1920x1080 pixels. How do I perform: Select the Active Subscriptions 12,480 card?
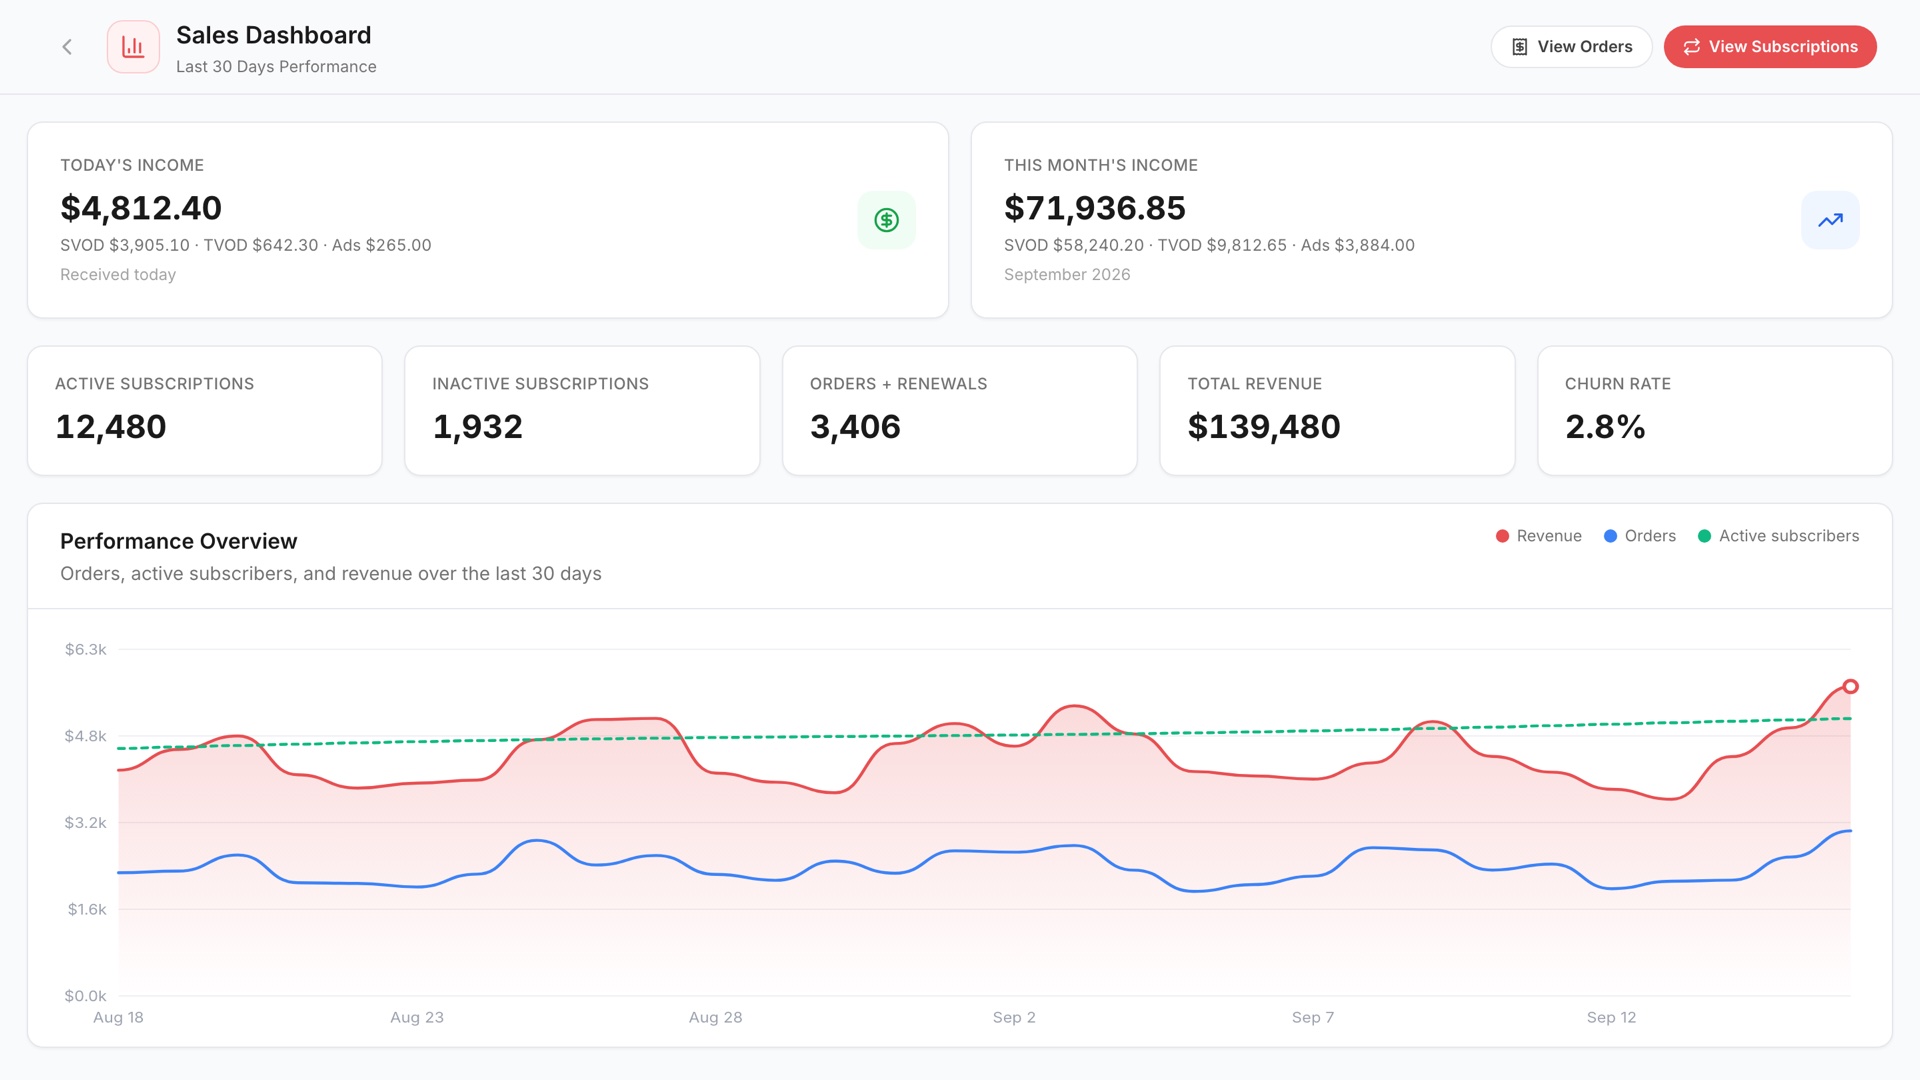coord(205,411)
